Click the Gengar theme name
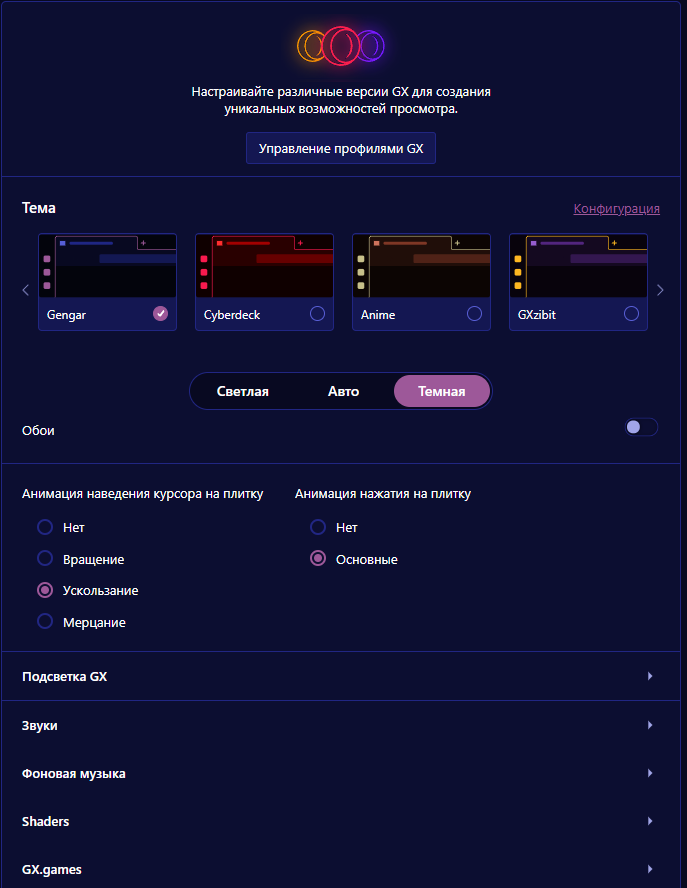687x888 pixels. (66, 315)
